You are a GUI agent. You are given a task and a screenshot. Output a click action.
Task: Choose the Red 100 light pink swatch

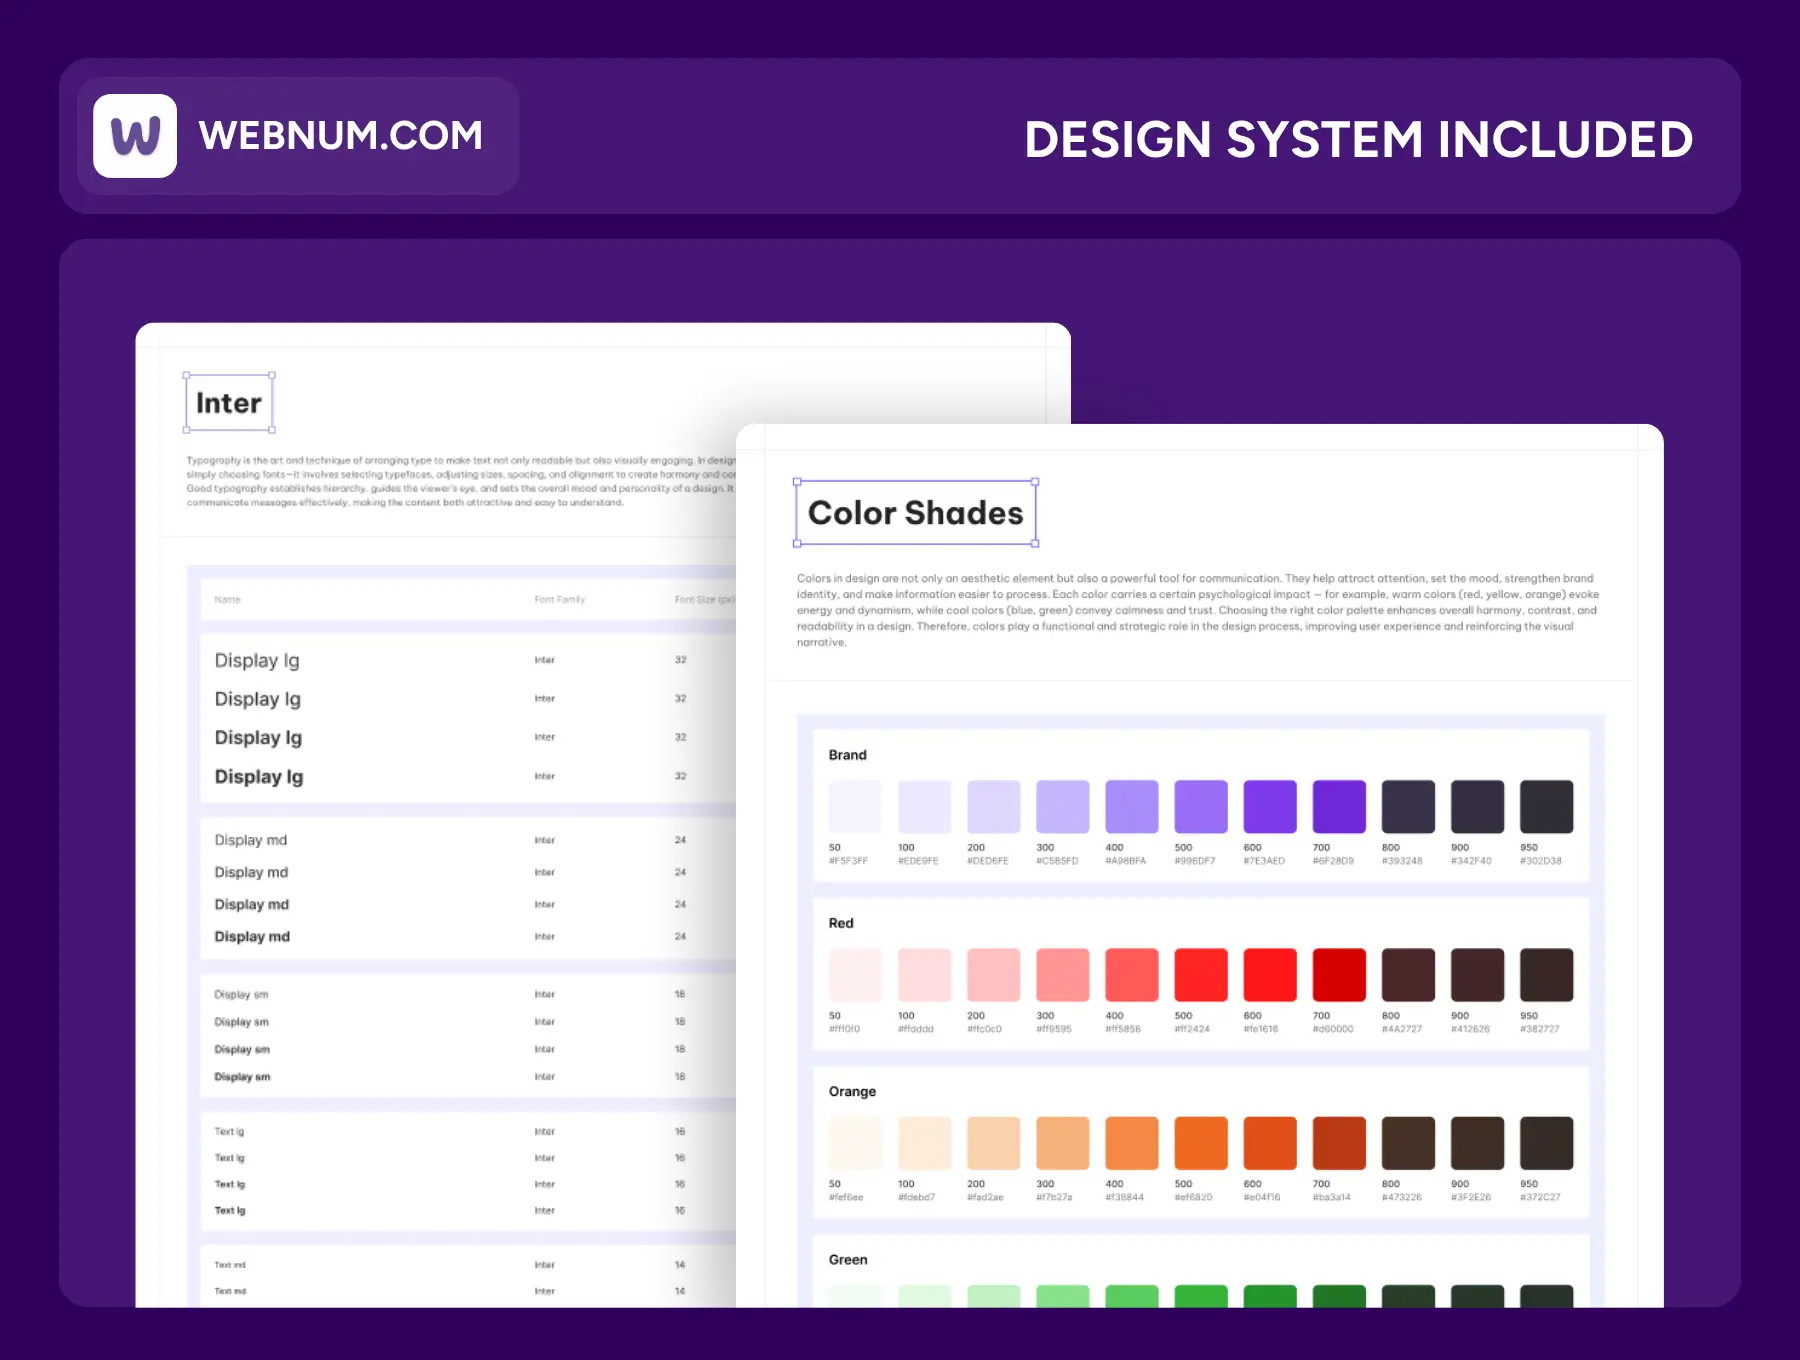924,975
